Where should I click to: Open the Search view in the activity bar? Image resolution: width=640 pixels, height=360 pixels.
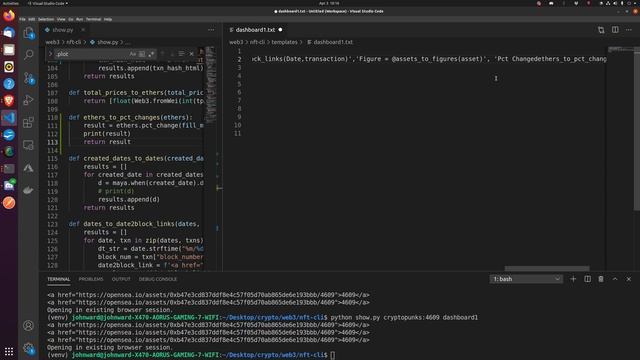click(x=29, y=54)
